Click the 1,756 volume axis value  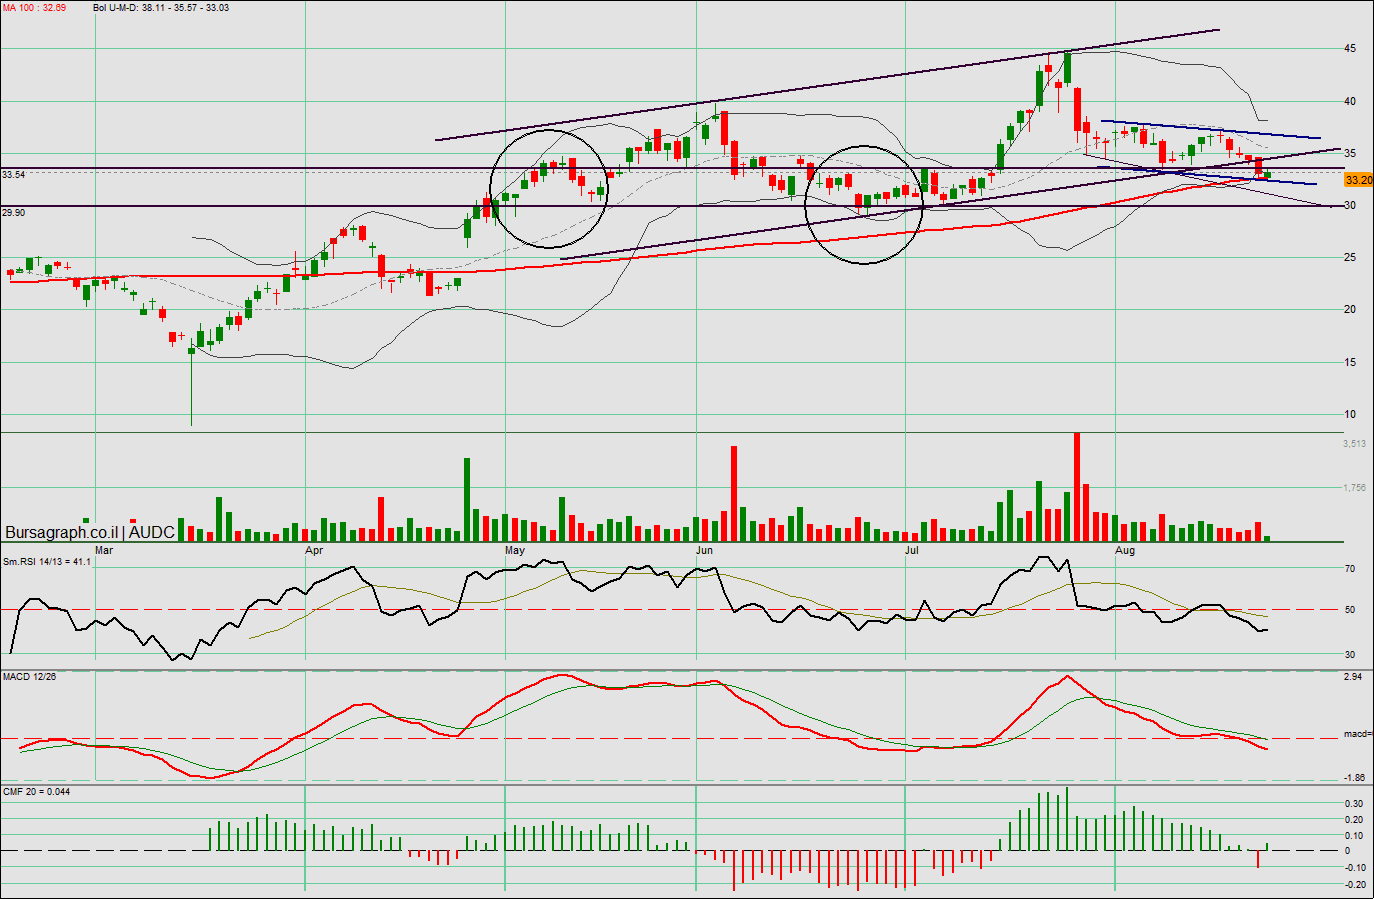tap(1354, 488)
